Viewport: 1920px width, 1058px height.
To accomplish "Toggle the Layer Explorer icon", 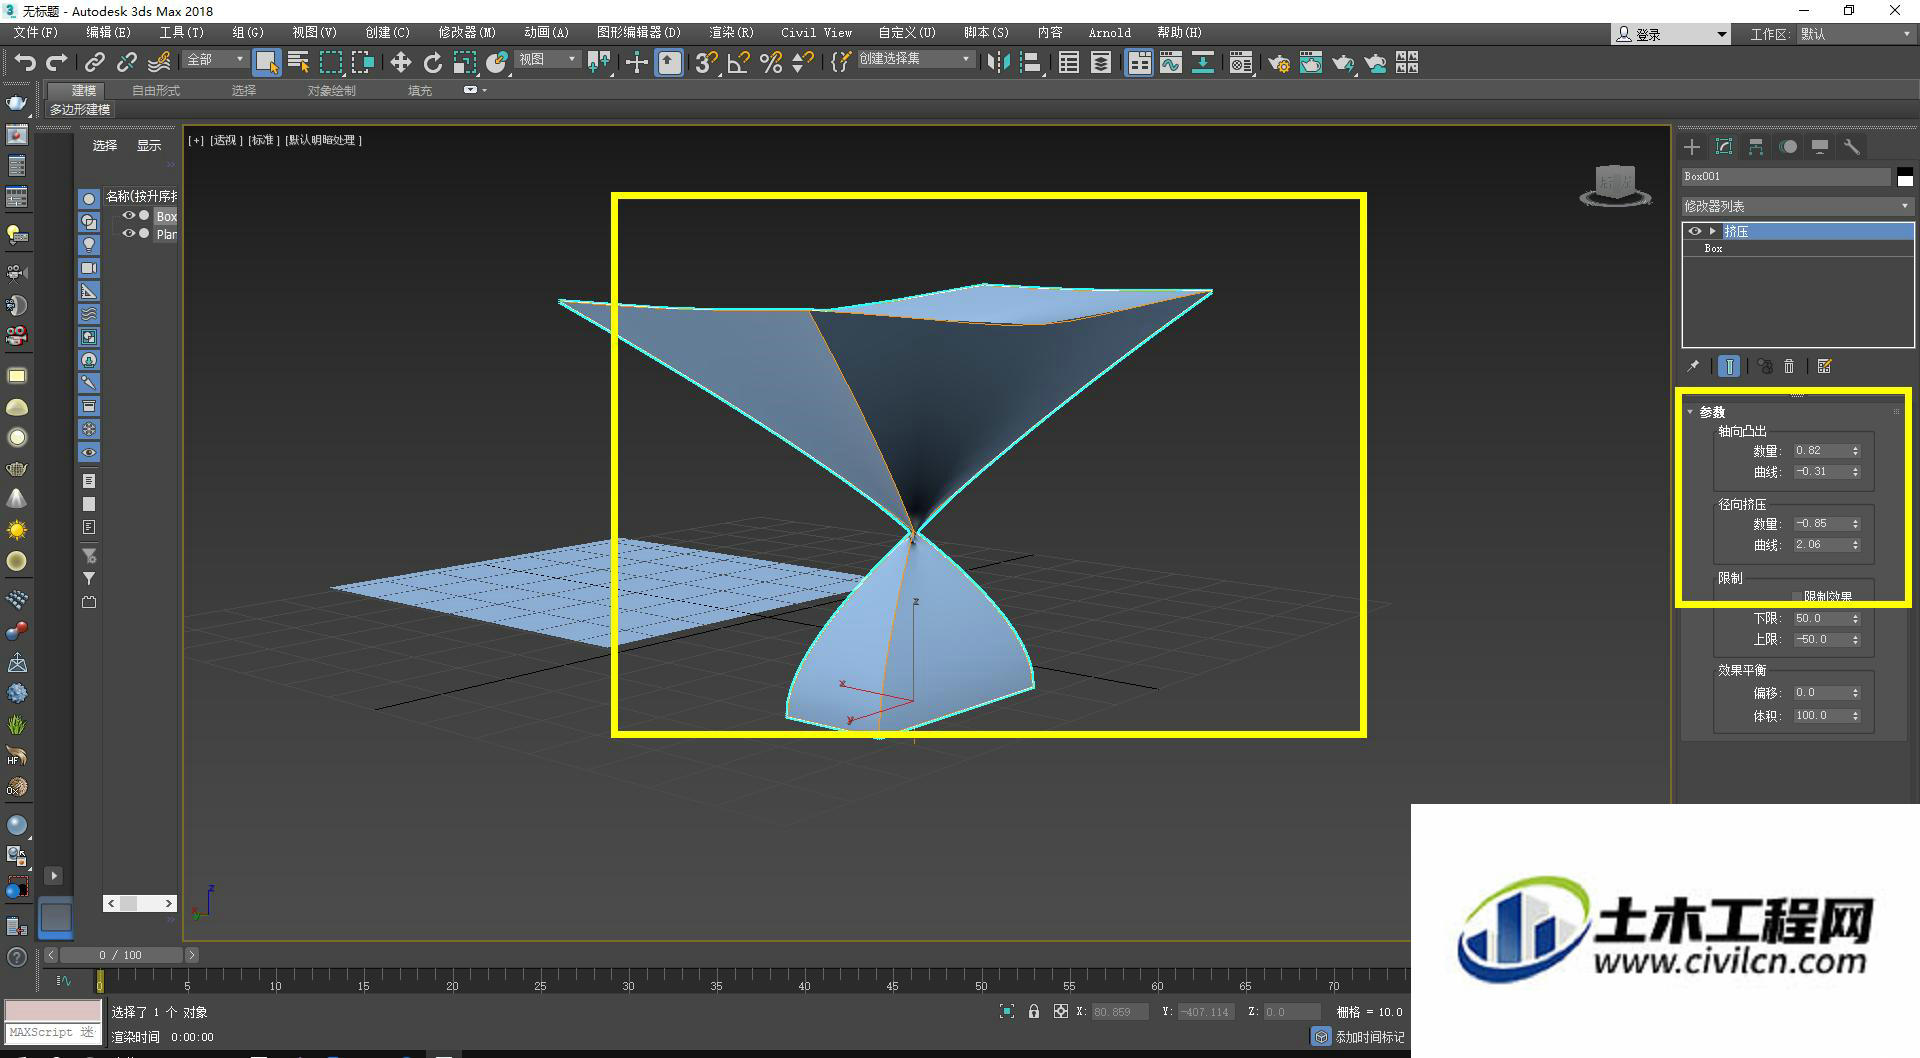I will (x=1101, y=63).
